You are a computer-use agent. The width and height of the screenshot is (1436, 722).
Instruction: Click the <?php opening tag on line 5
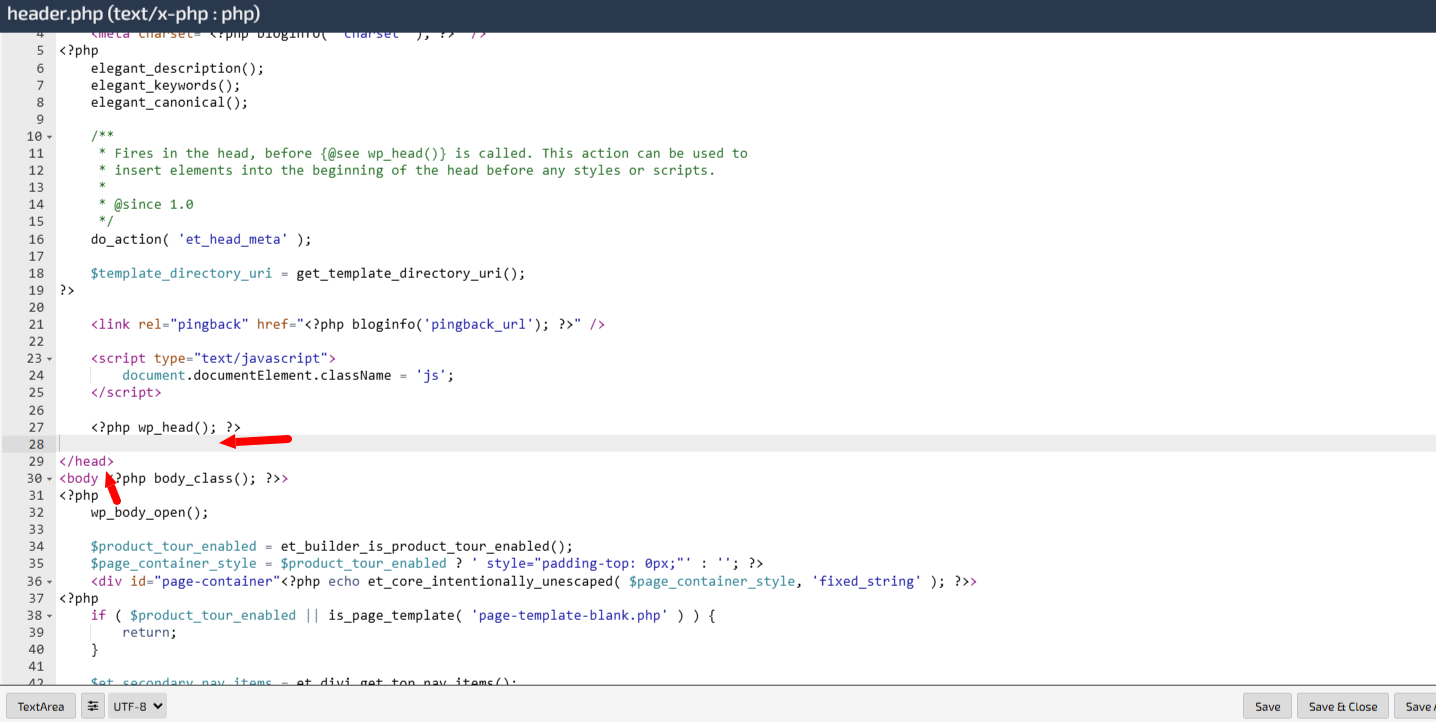coord(79,51)
